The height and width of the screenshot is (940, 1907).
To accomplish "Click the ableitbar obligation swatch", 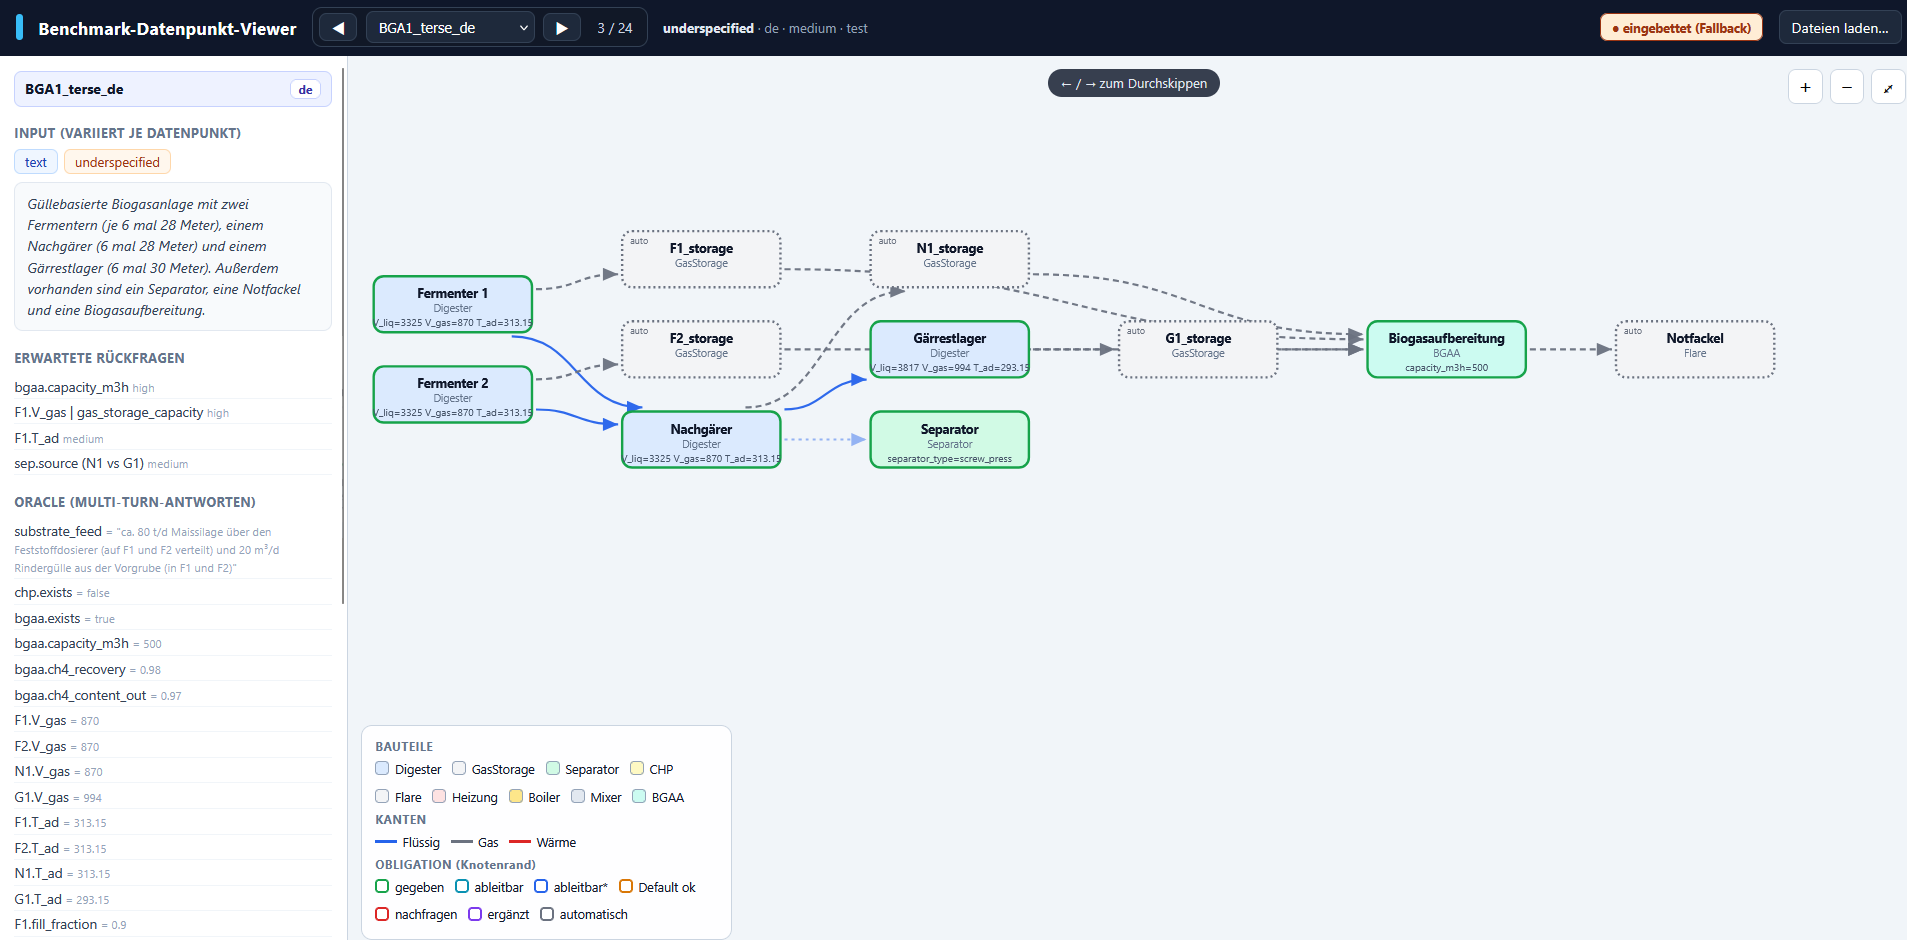I will tap(462, 886).
